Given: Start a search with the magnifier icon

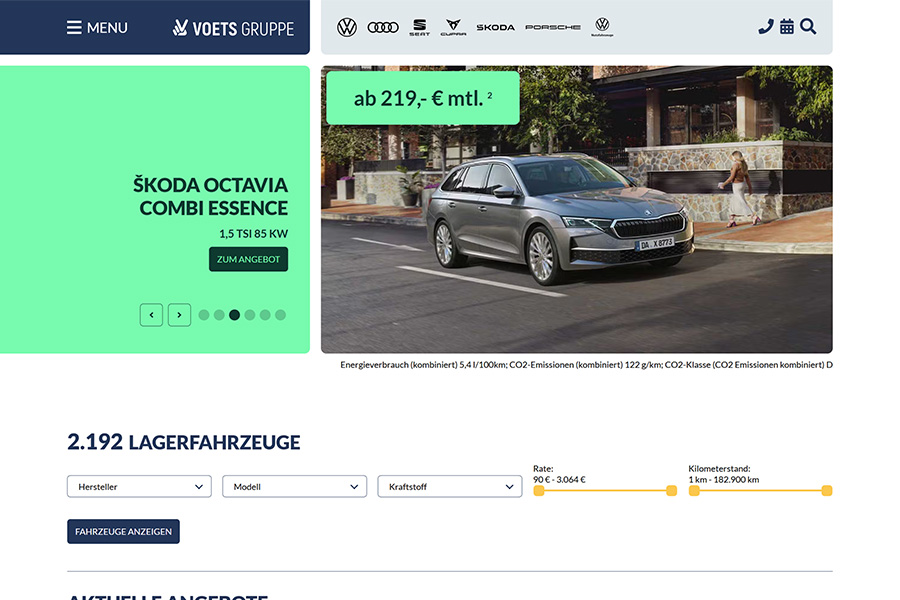Looking at the screenshot, I should pos(809,27).
